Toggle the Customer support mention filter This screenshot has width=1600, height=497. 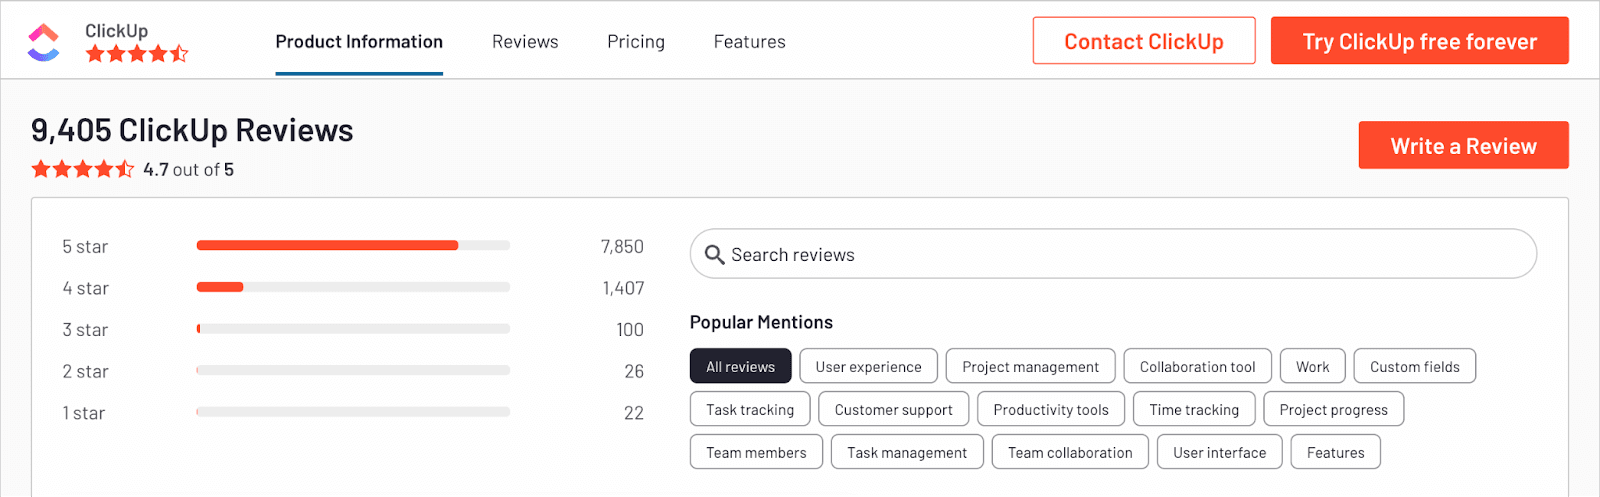(x=894, y=409)
